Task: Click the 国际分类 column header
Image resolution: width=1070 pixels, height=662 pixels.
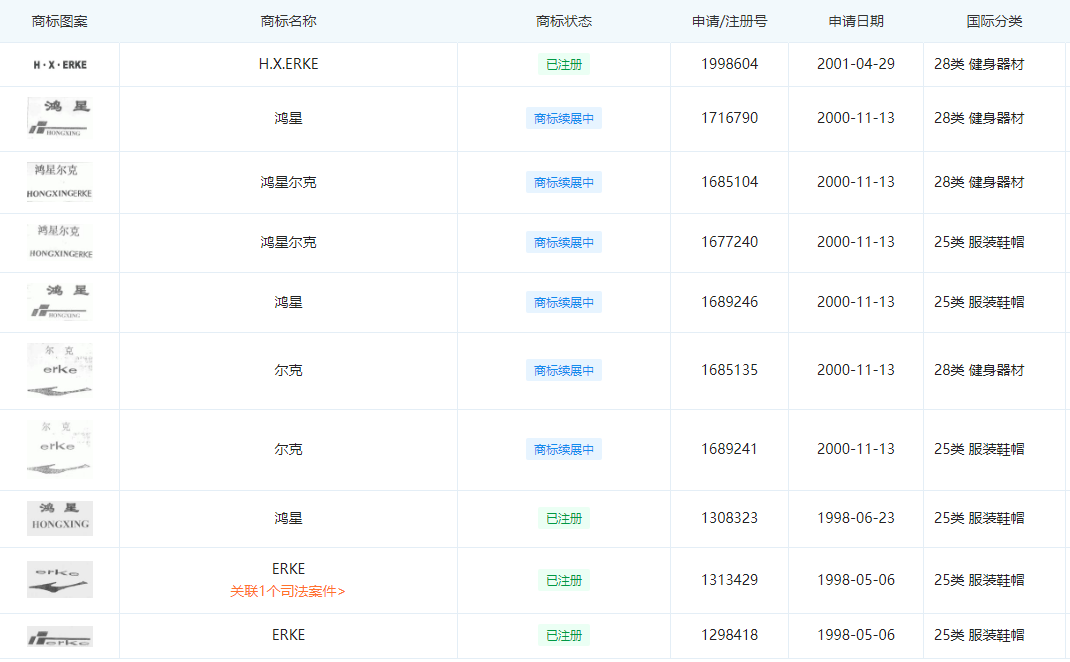Action: tap(994, 21)
